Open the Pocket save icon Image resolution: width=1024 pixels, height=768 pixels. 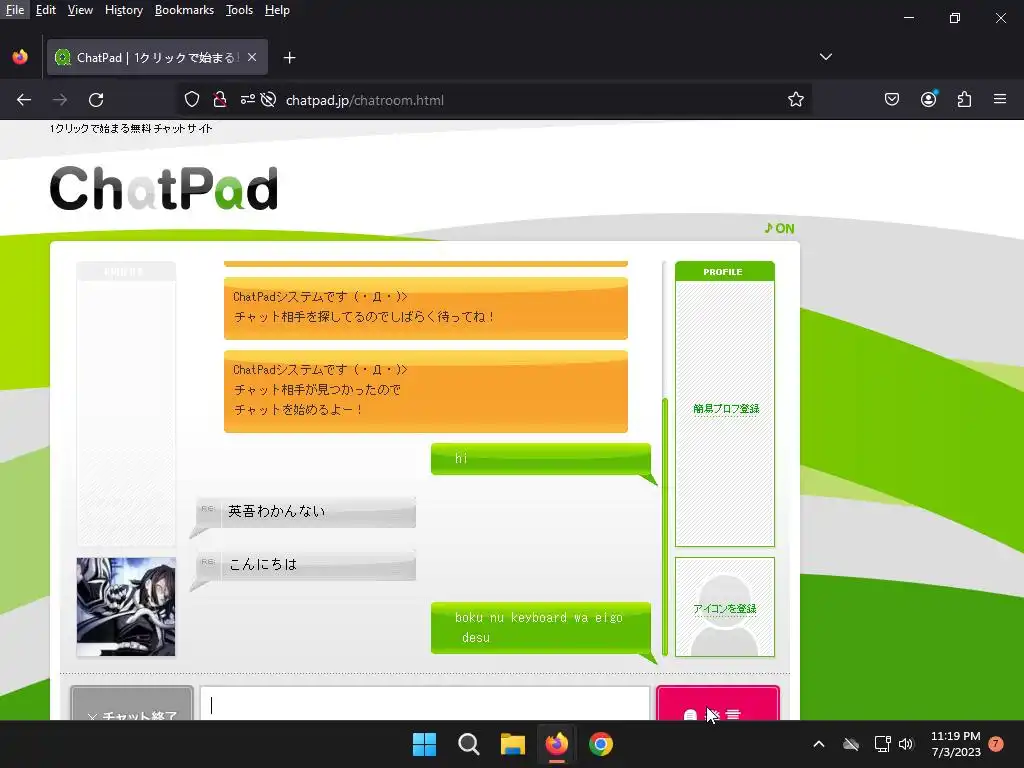point(891,99)
